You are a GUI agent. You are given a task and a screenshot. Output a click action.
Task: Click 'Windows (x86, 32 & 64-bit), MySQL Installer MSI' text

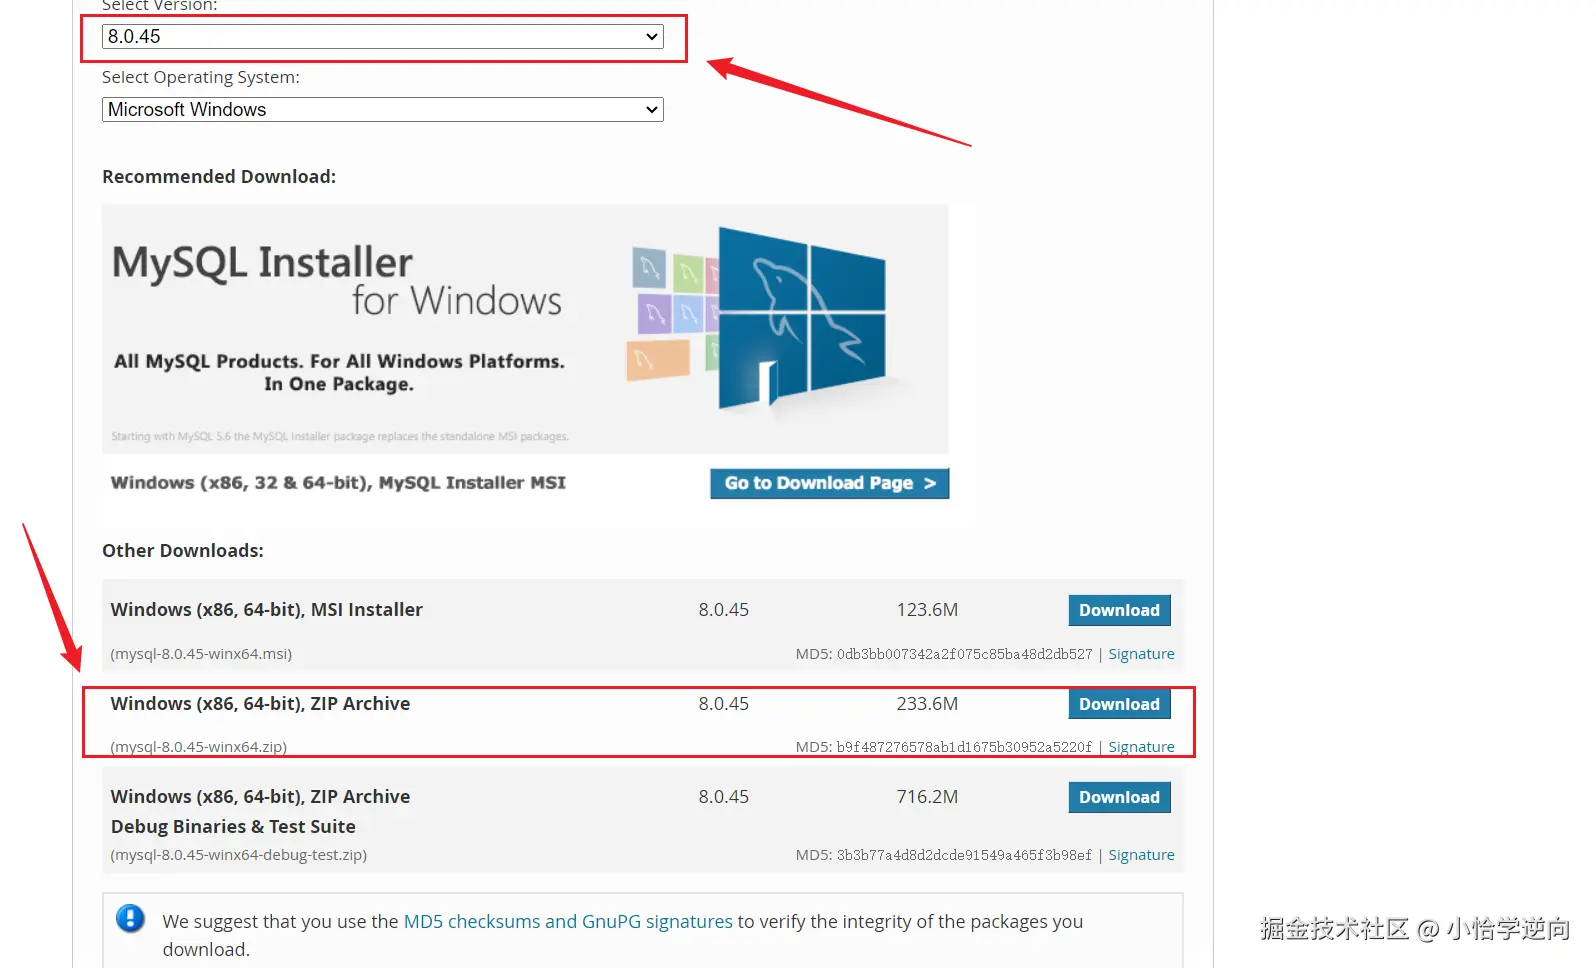click(x=338, y=483)
